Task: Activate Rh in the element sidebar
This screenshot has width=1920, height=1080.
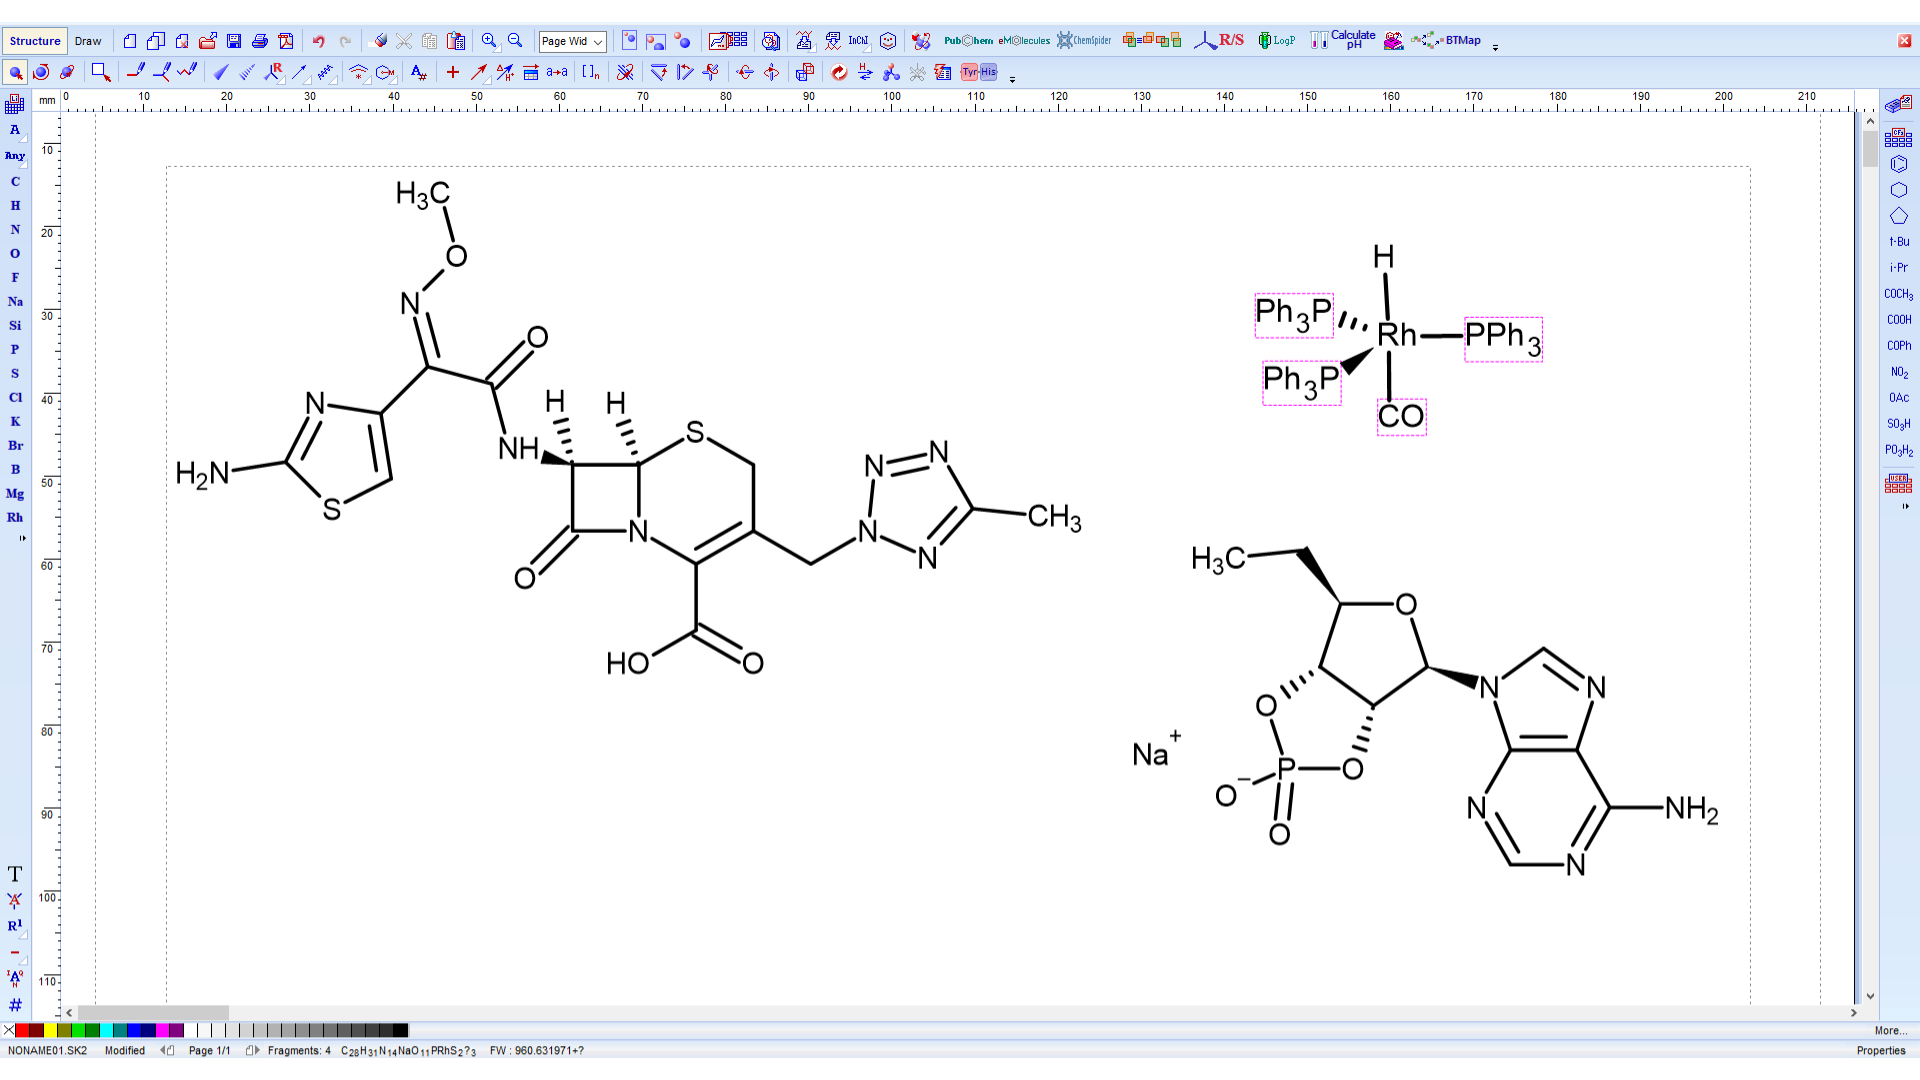Action: click(x=15, y=518)
